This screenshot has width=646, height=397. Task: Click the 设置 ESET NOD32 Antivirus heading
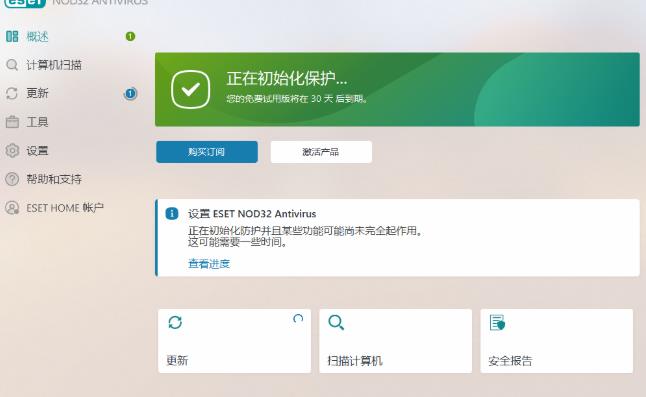pyautogui.click(x=252, y=214)
